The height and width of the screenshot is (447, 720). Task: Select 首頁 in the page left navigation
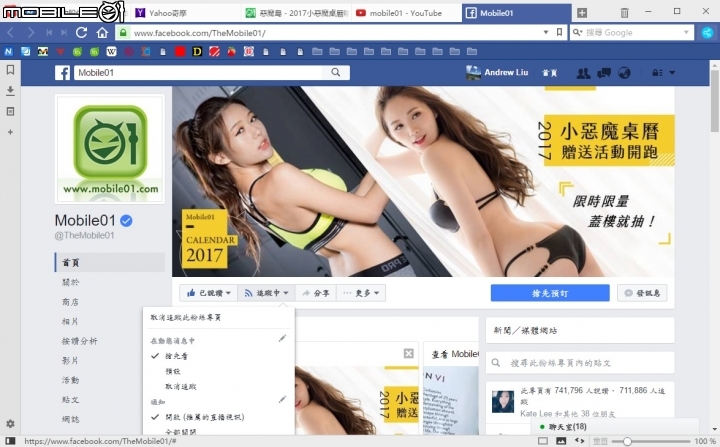click(110, 262)
